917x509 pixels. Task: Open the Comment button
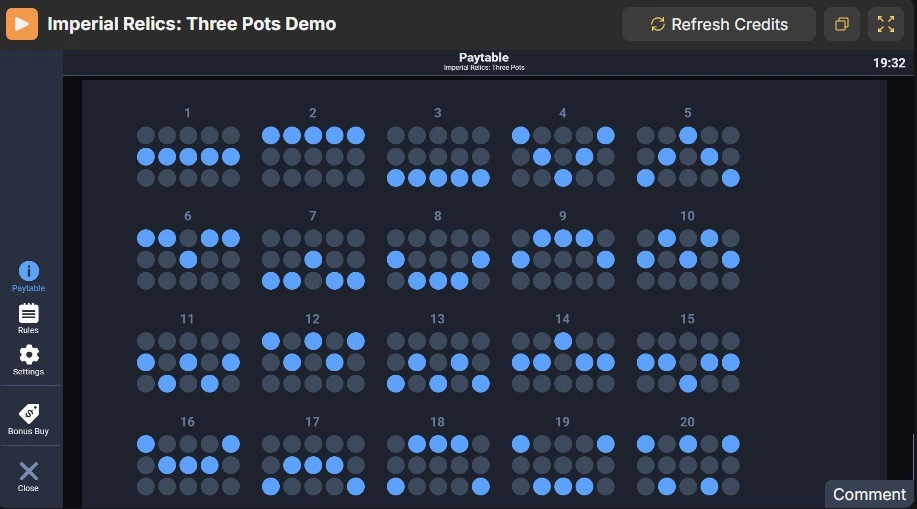tap(870, 494)
